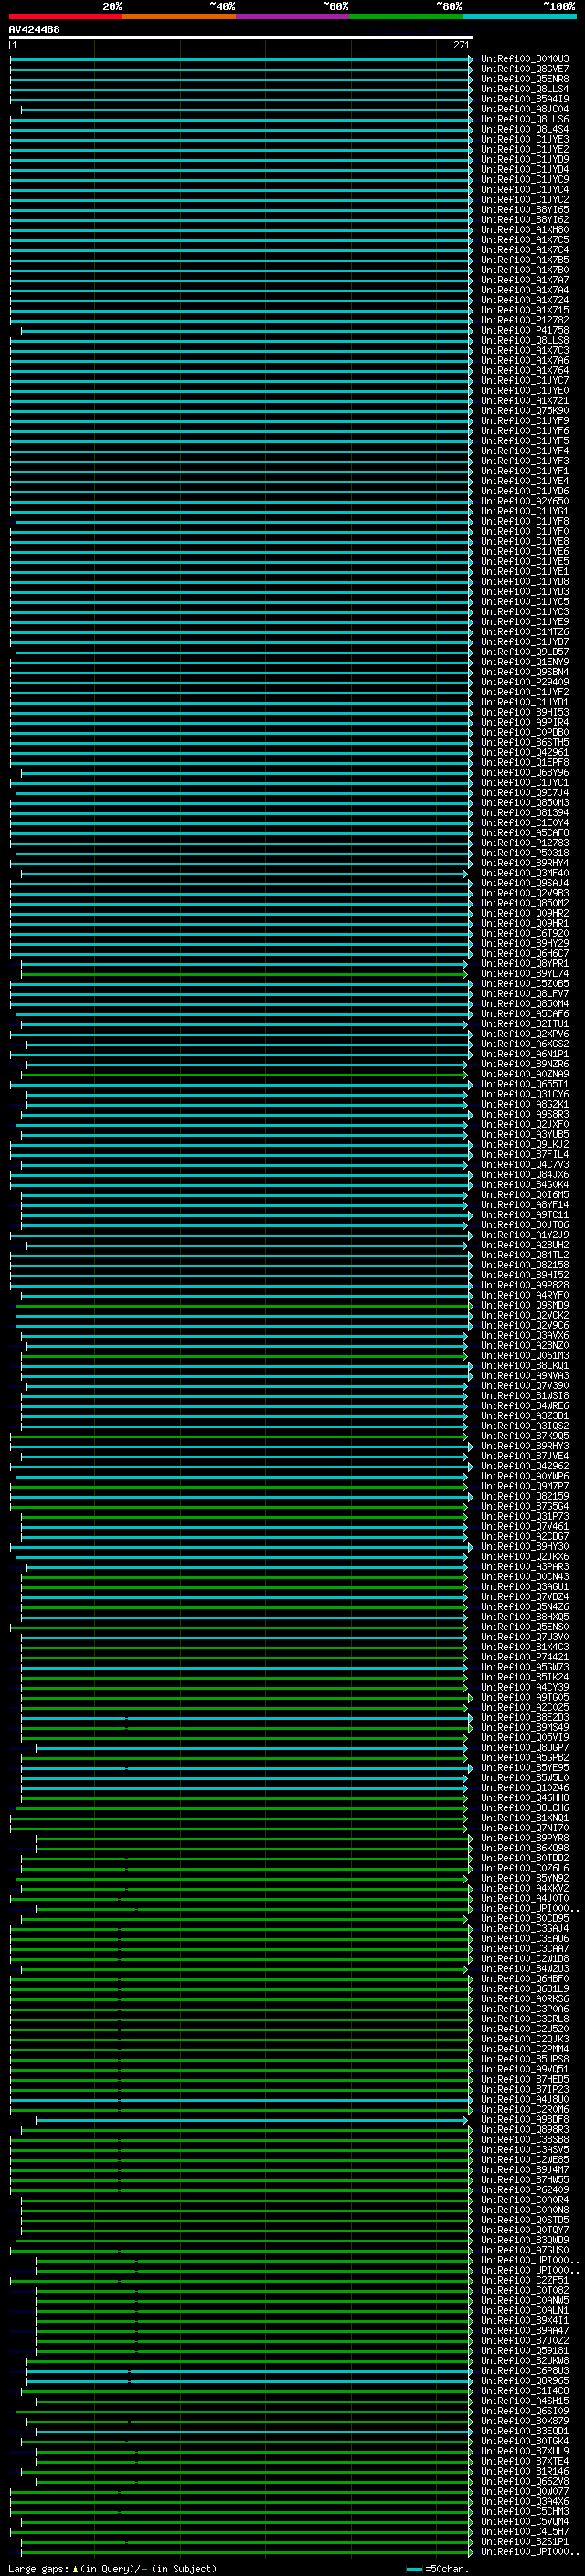
Task: Select the UniRef100_A1X724 label
Action: (525, 300)
